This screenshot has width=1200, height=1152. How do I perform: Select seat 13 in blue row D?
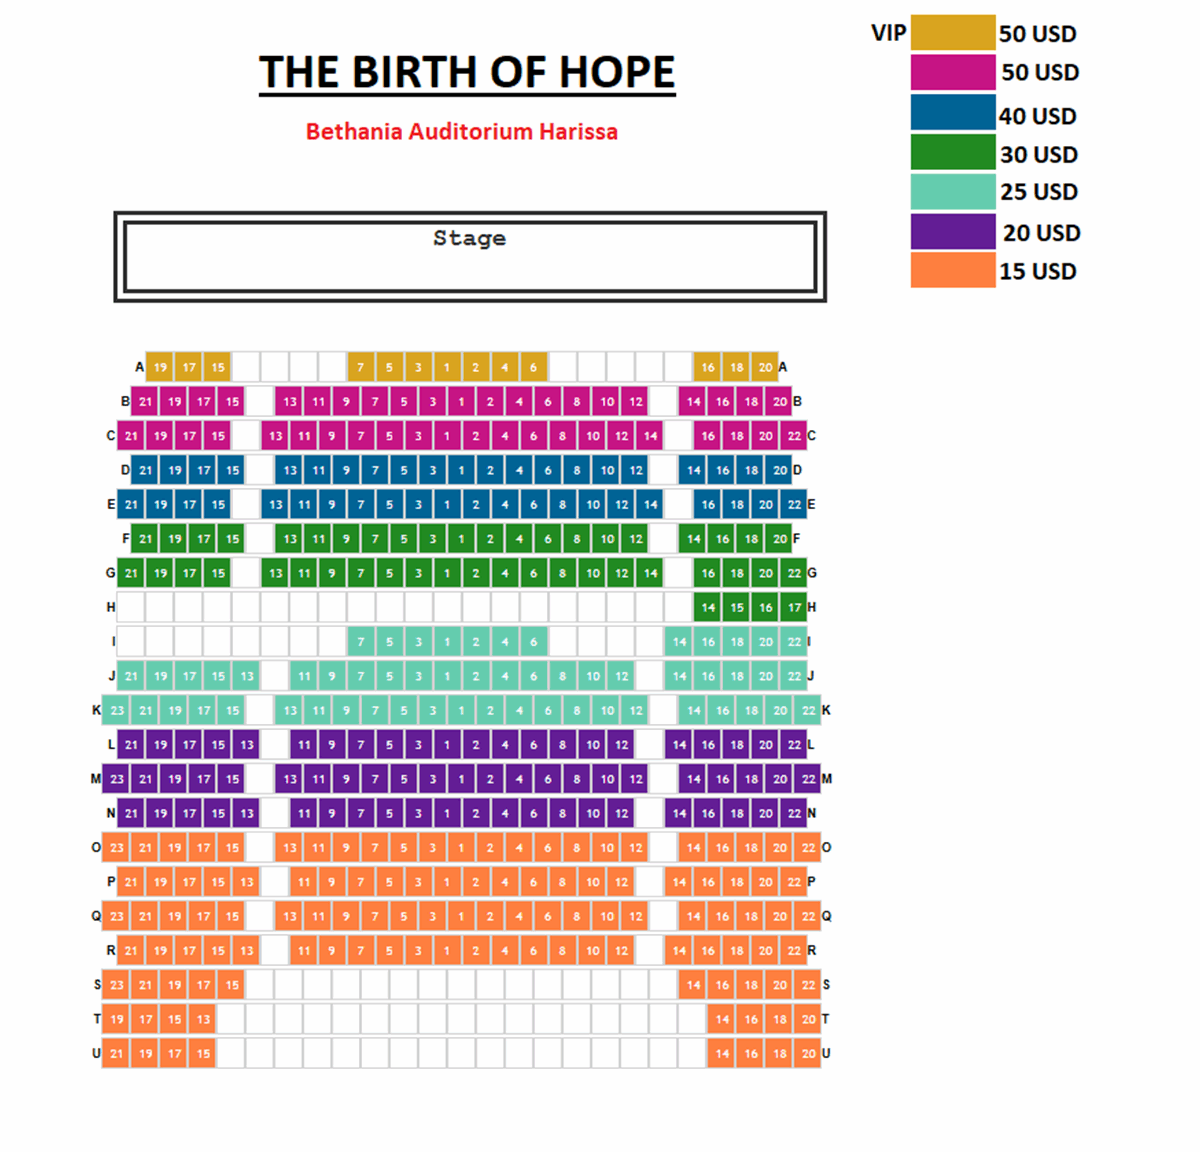(x=290, y=470)
